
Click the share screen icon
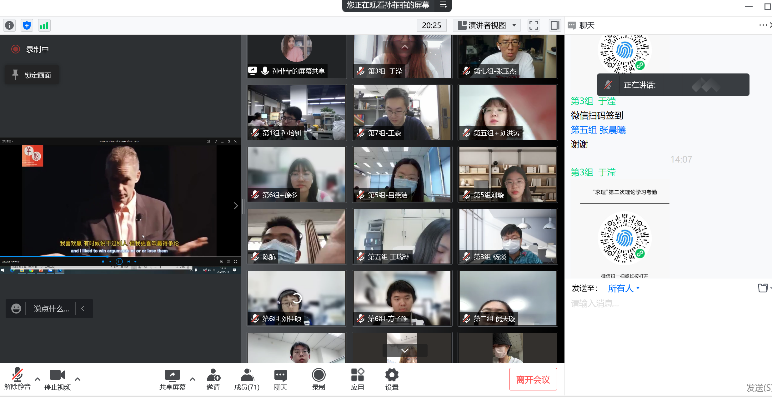(x=172, y=379)
